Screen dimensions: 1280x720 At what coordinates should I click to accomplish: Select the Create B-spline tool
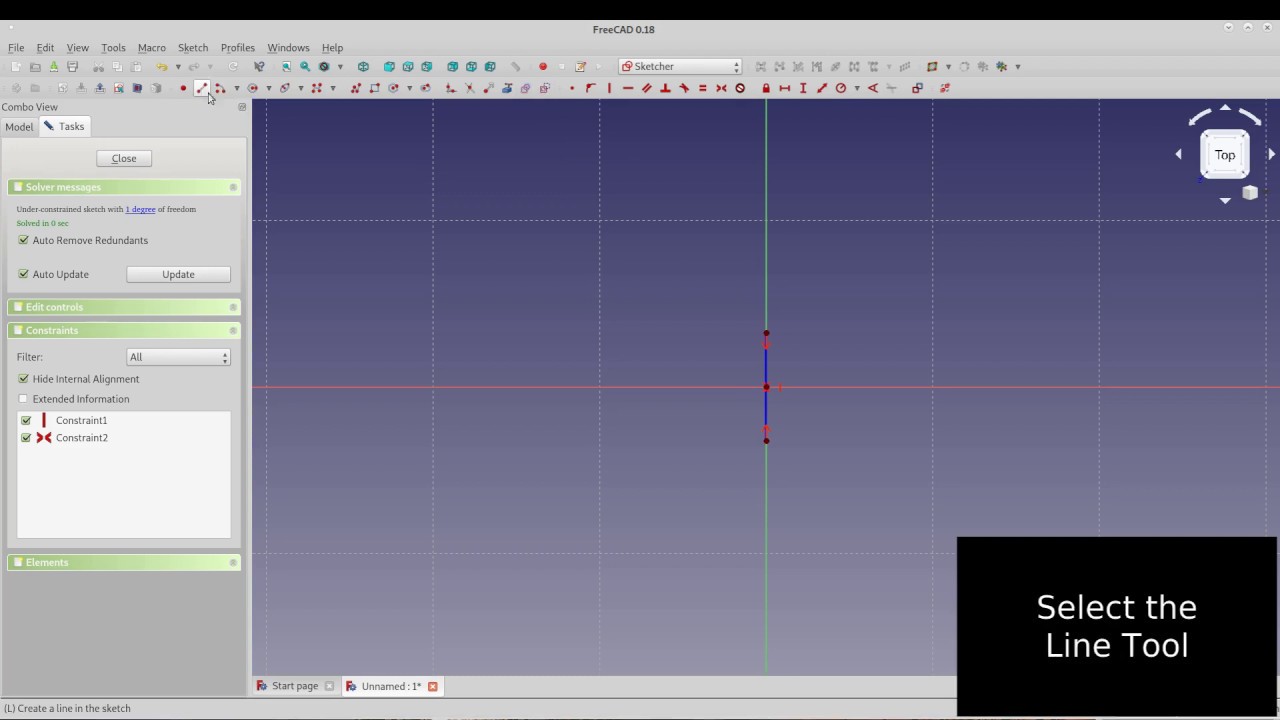[317, 88]
